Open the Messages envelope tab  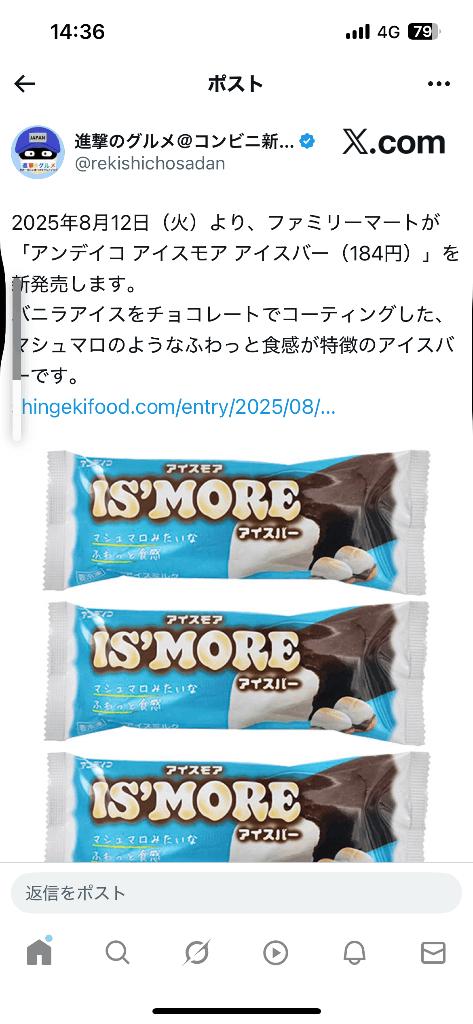coord(433,953)
